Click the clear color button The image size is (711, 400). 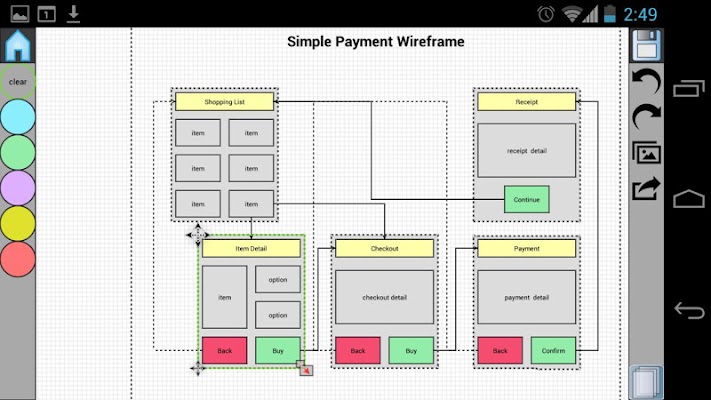click(x=18, y=82)
